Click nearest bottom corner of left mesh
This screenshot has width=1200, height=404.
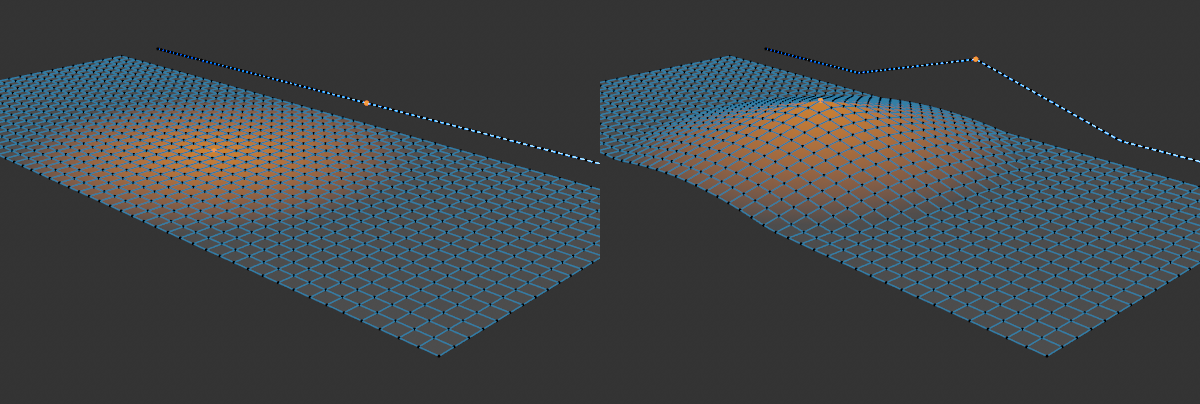click(x=438, y=355)
